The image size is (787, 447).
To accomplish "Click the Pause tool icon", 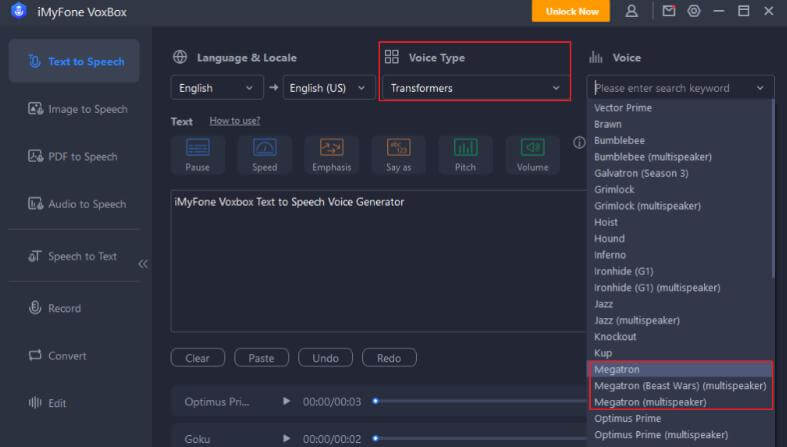I will [x=198, y=155].
